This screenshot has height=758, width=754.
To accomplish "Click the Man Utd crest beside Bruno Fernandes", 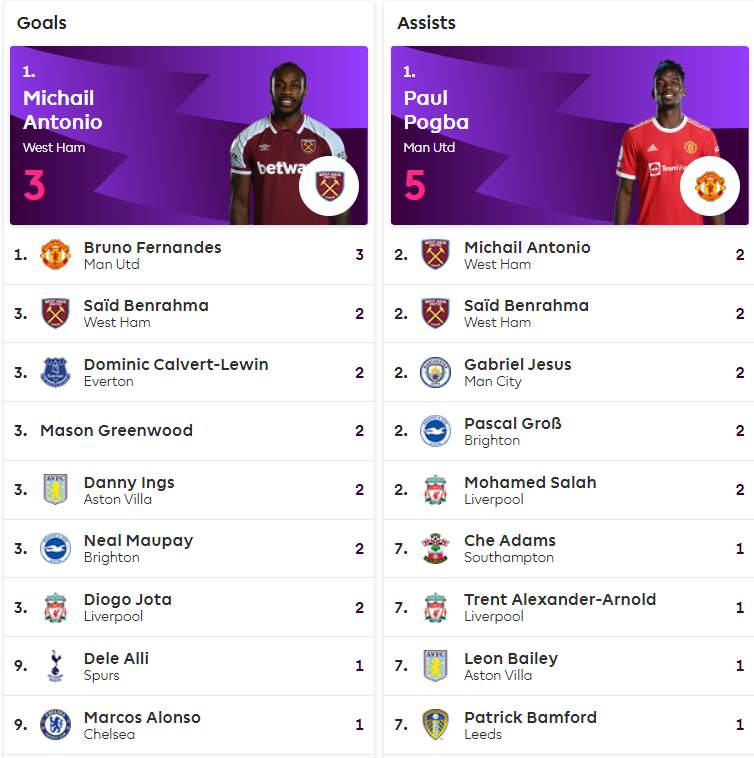I will 55,255.
